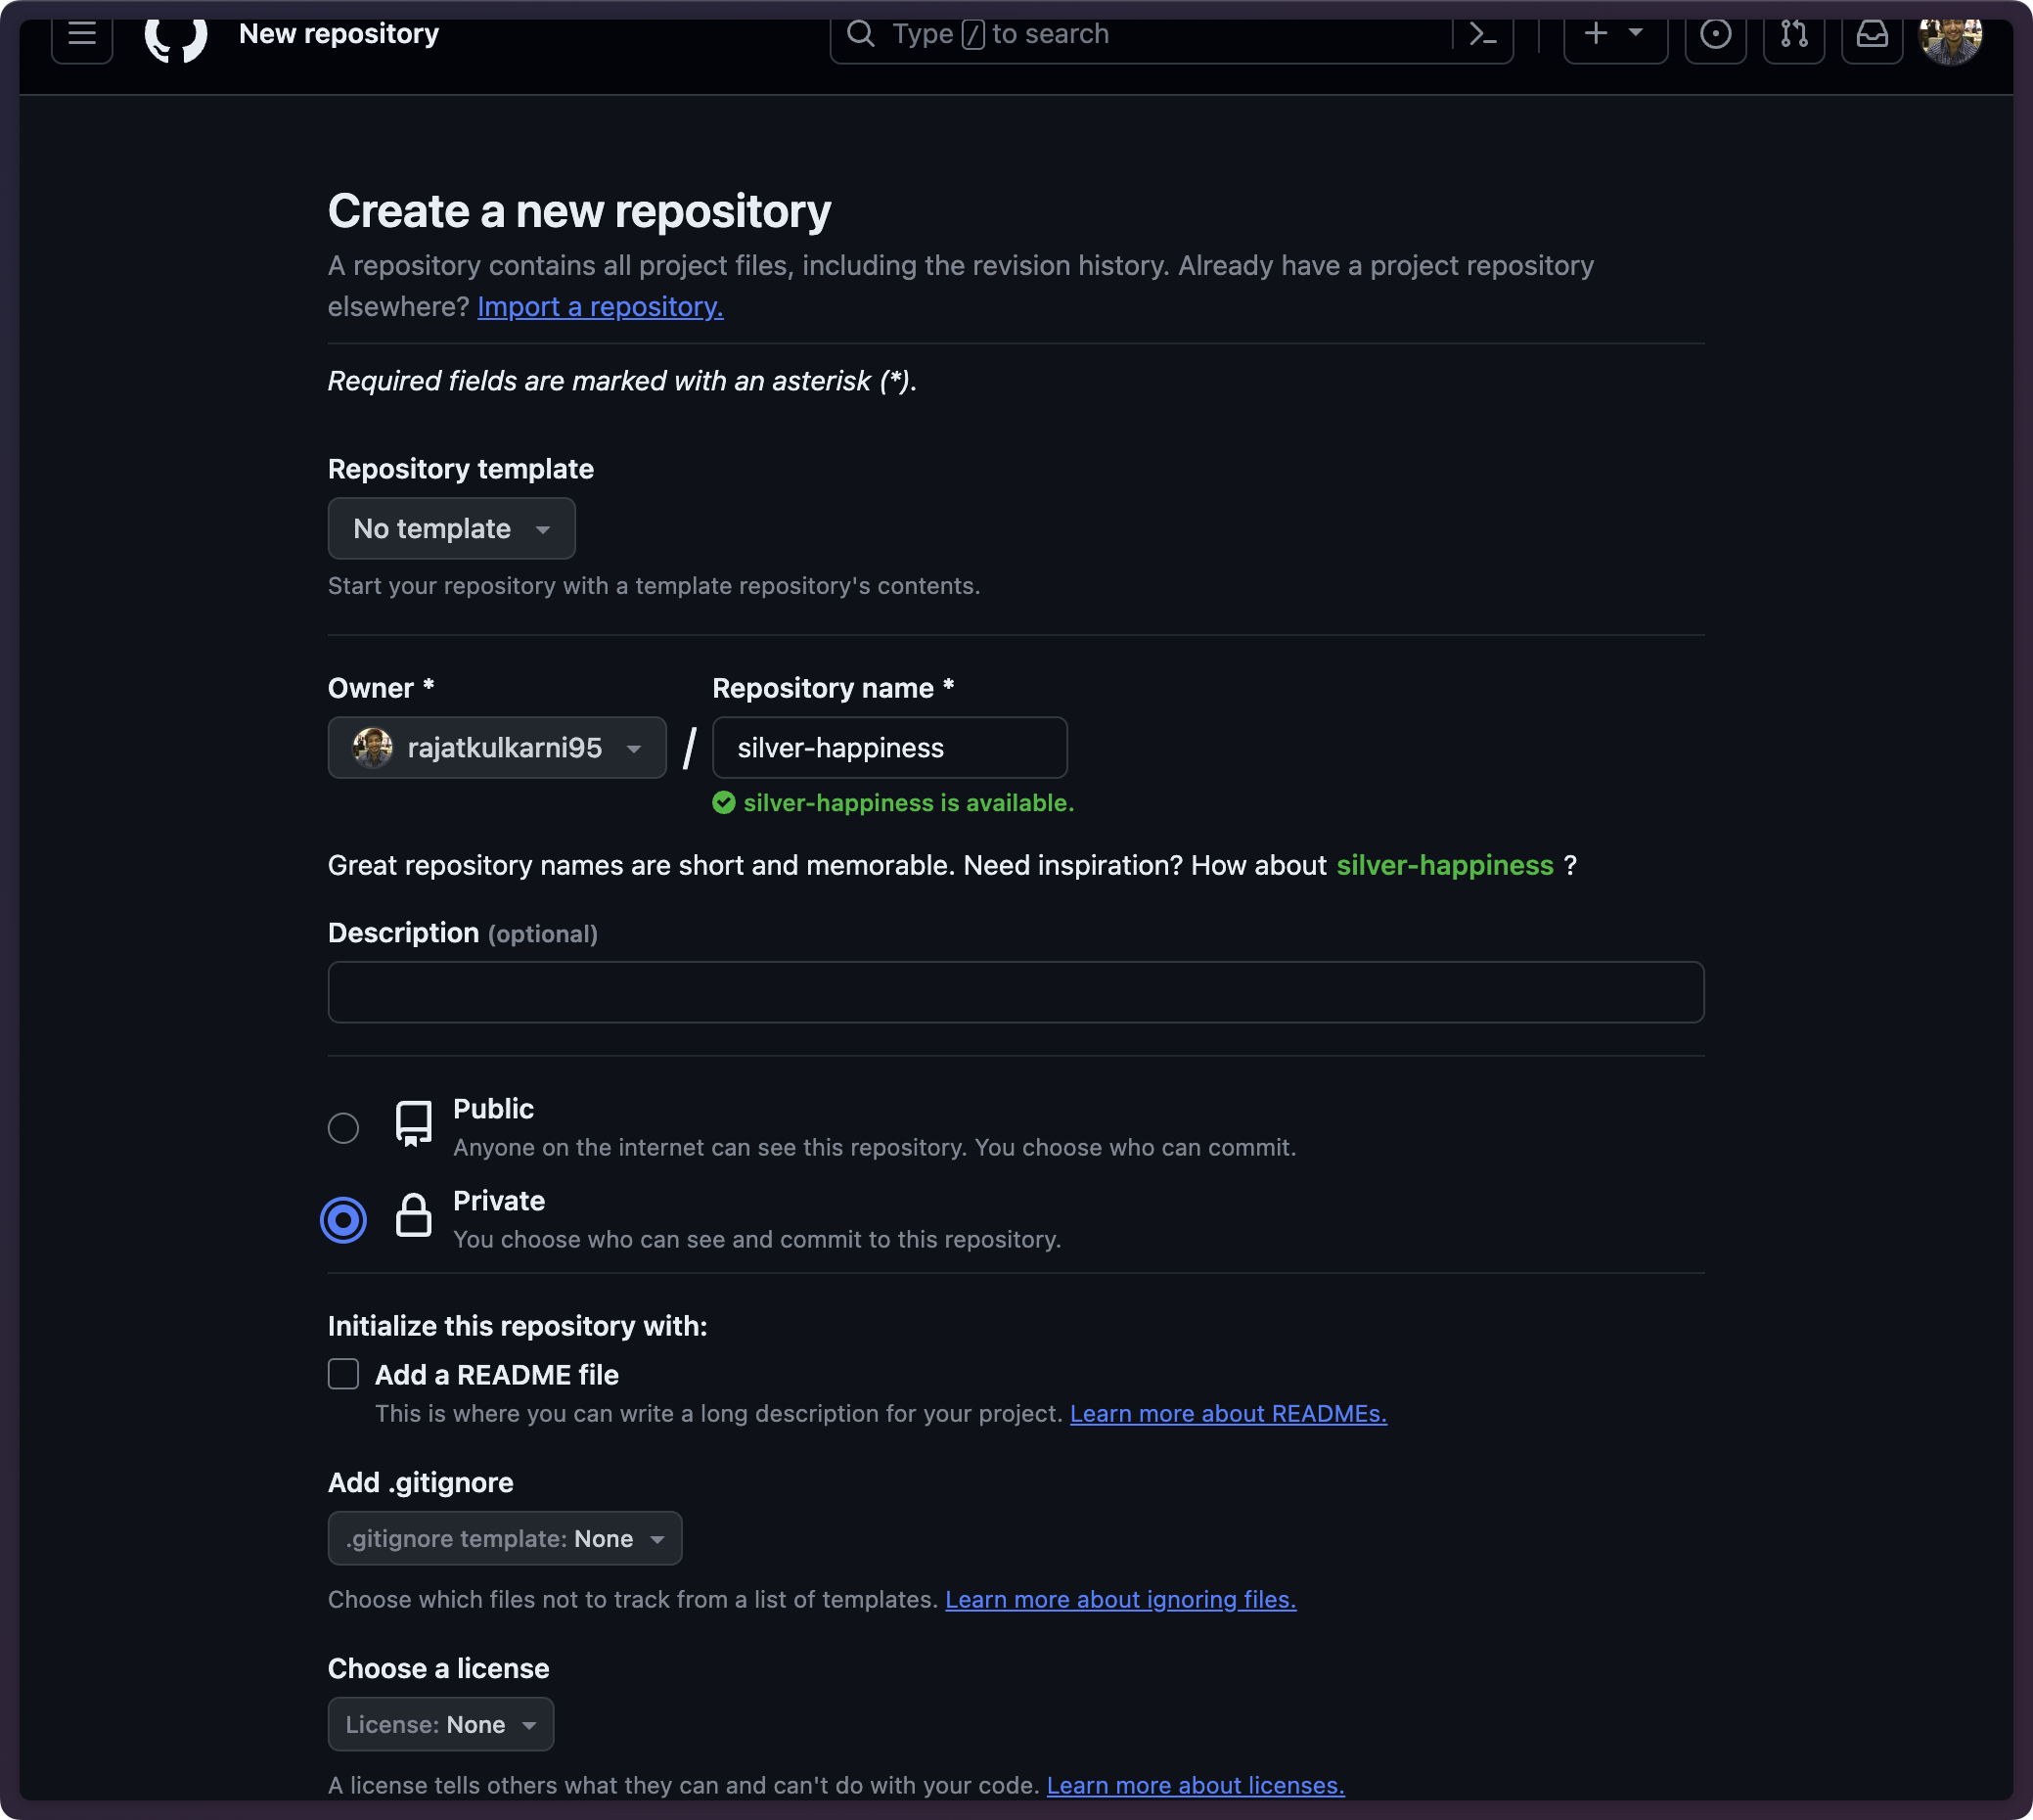This screenshot has height=1820, width=2033.
Task: Click the Public repository book icon
Action: pos(413,1125)
